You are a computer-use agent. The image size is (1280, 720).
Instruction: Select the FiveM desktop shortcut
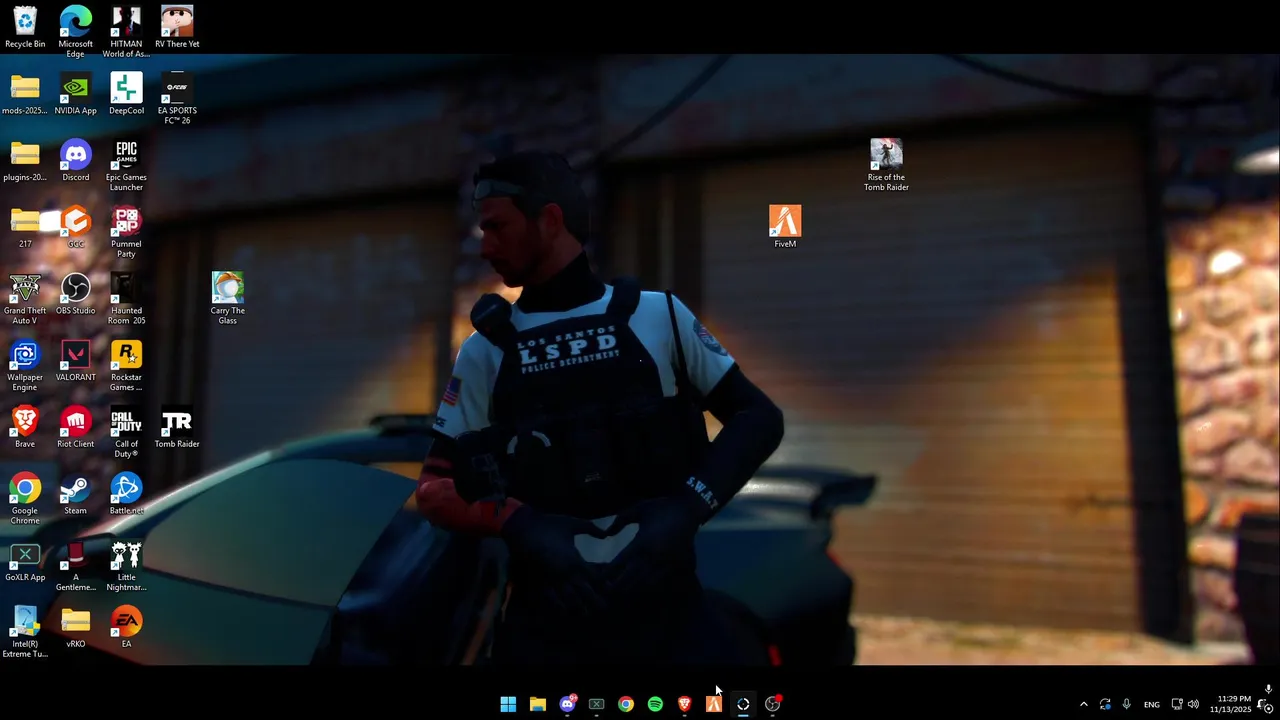pyautogui.click(x=785, y=227)
